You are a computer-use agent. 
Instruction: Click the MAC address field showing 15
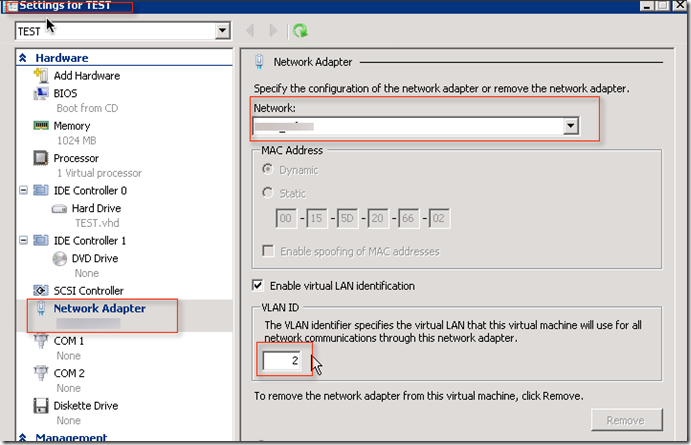coord(316,218)
